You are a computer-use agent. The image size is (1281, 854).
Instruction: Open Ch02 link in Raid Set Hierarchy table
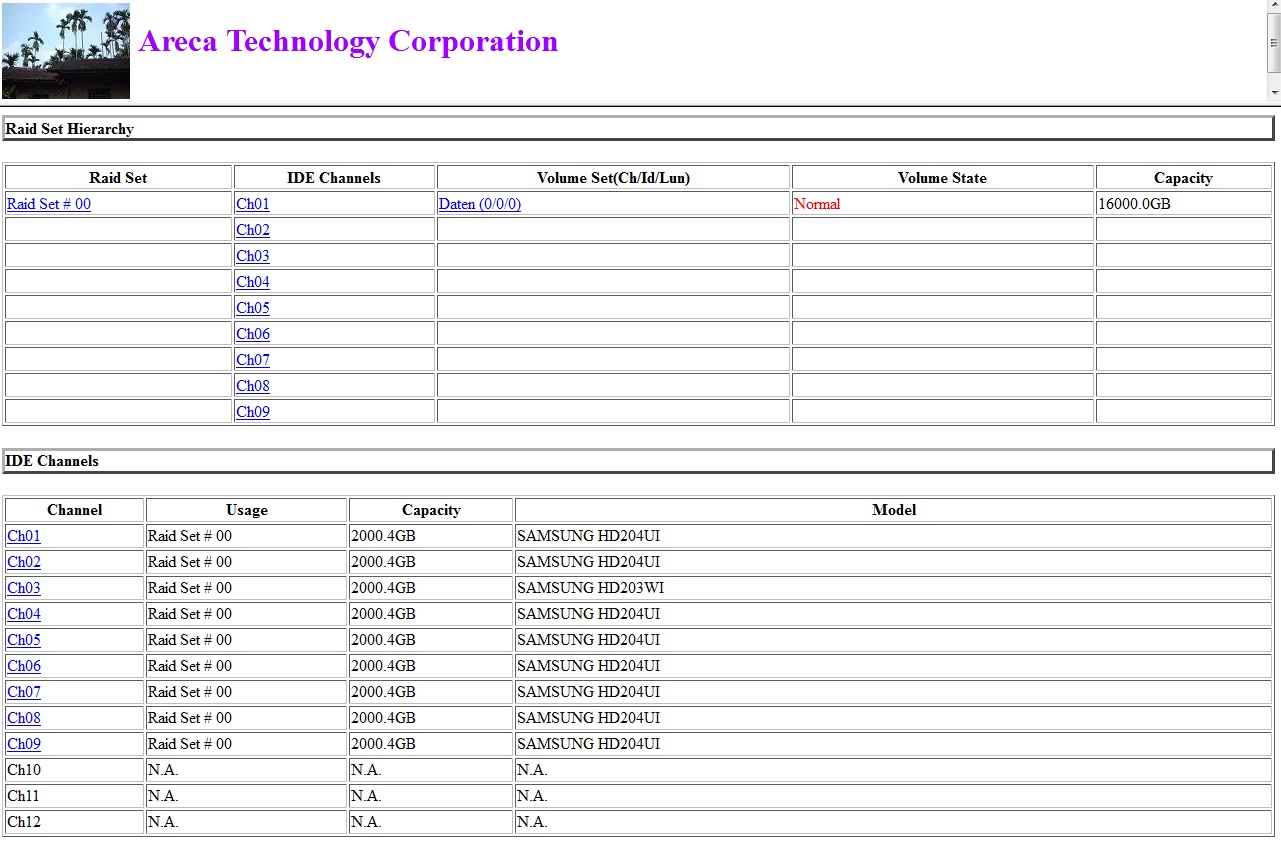tap(253, 230)
